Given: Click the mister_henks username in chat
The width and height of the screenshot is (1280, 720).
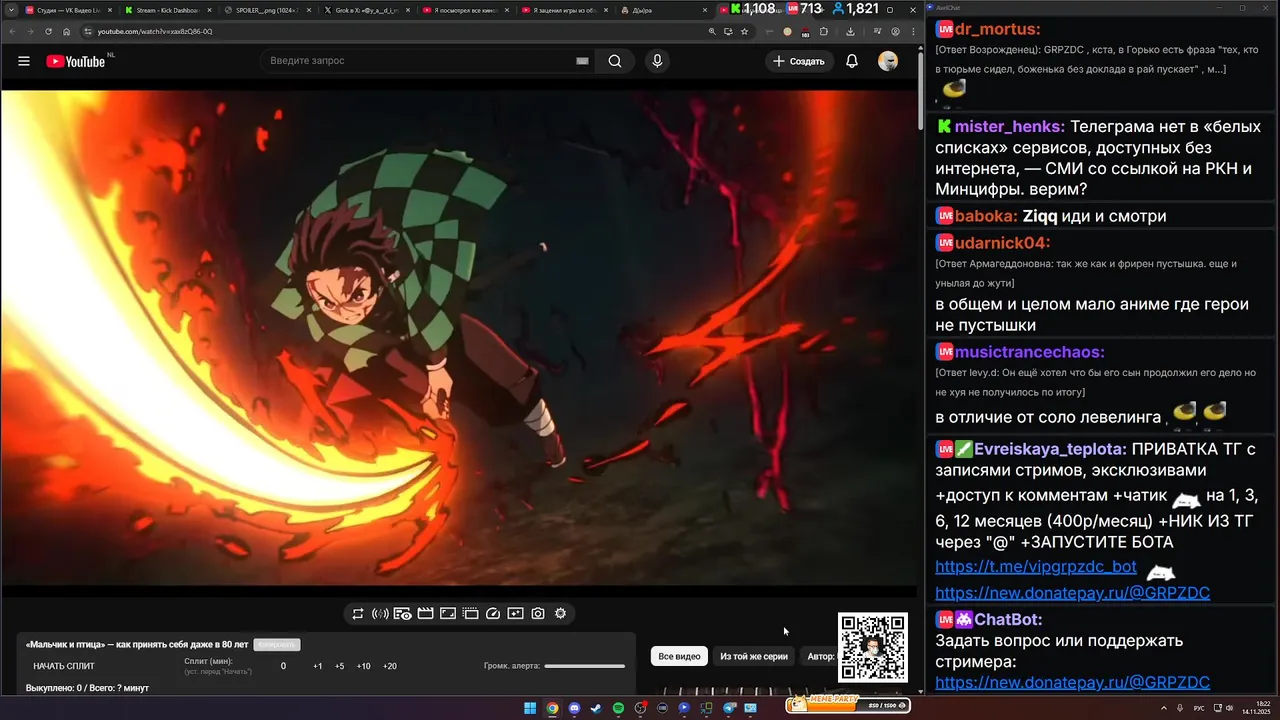Looking at the screenshot, I should [1009, 127].
